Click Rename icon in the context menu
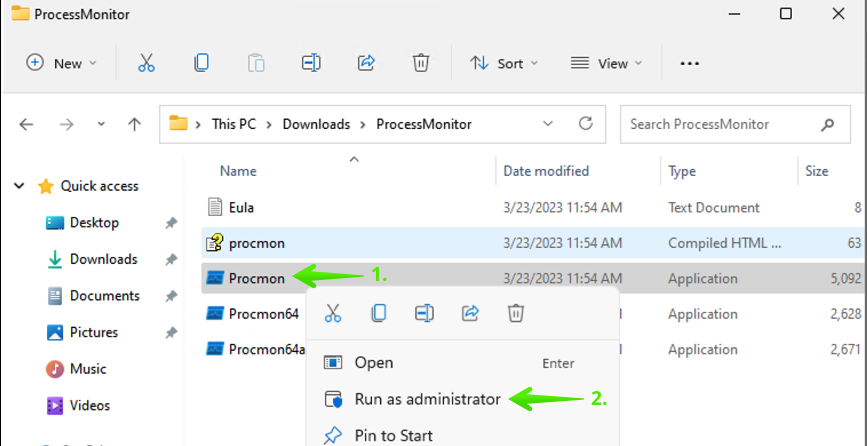The image size is (867, 446). [424, 313]
